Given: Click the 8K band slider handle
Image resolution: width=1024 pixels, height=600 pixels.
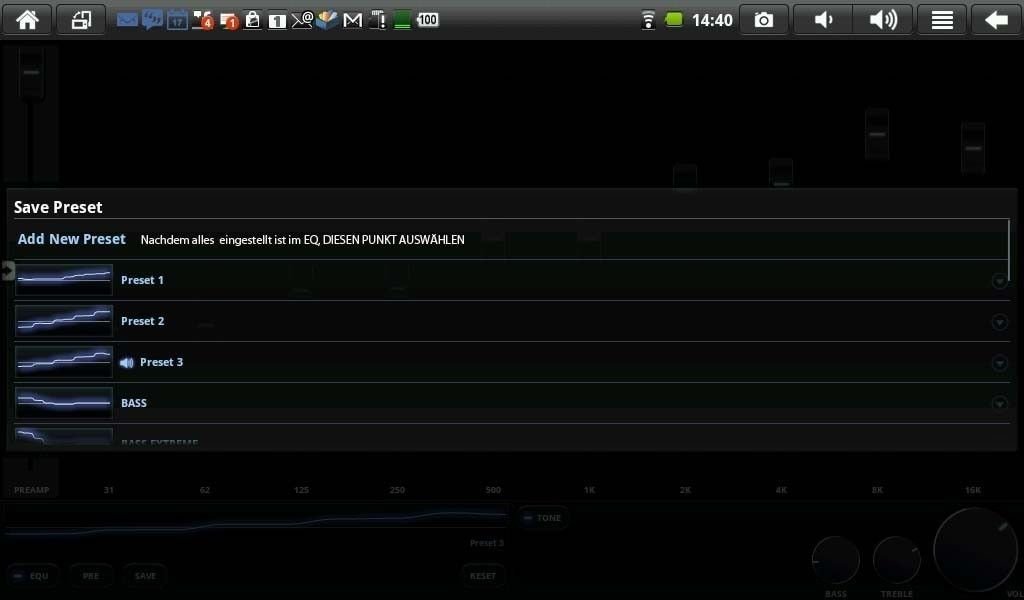Looking at the screenshot, I should pos(877,134).
